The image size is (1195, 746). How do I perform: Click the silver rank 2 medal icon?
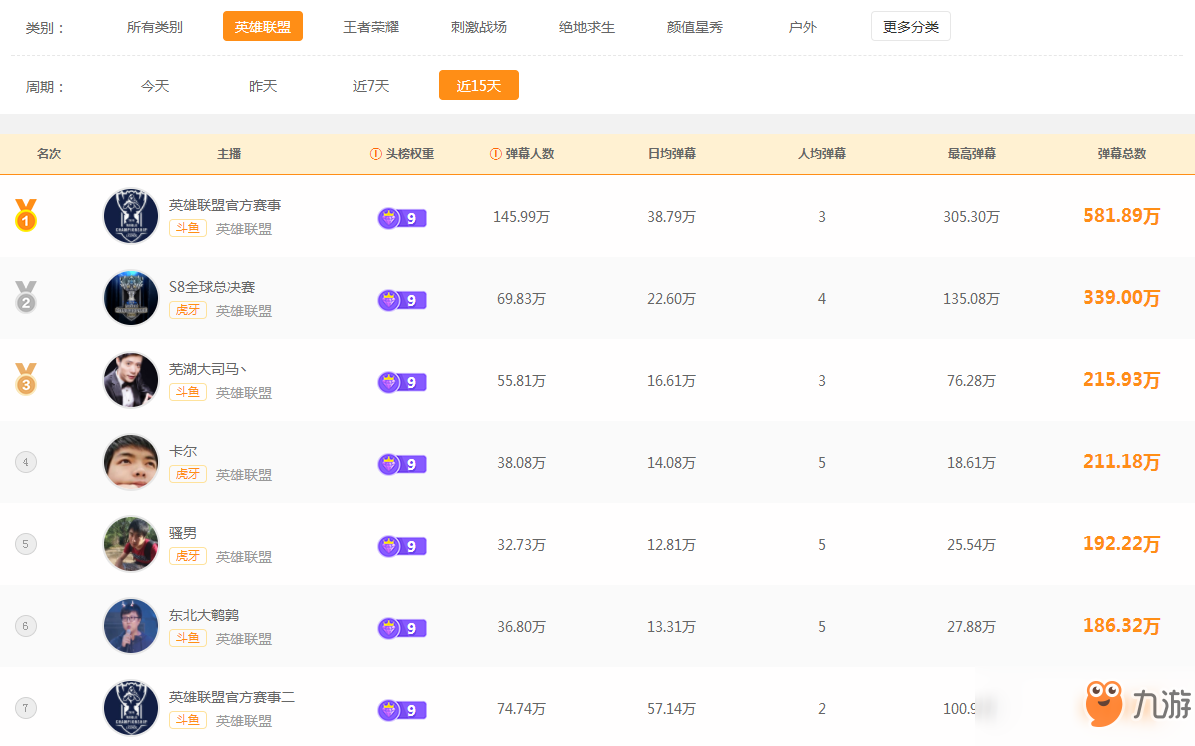(26, 297)
